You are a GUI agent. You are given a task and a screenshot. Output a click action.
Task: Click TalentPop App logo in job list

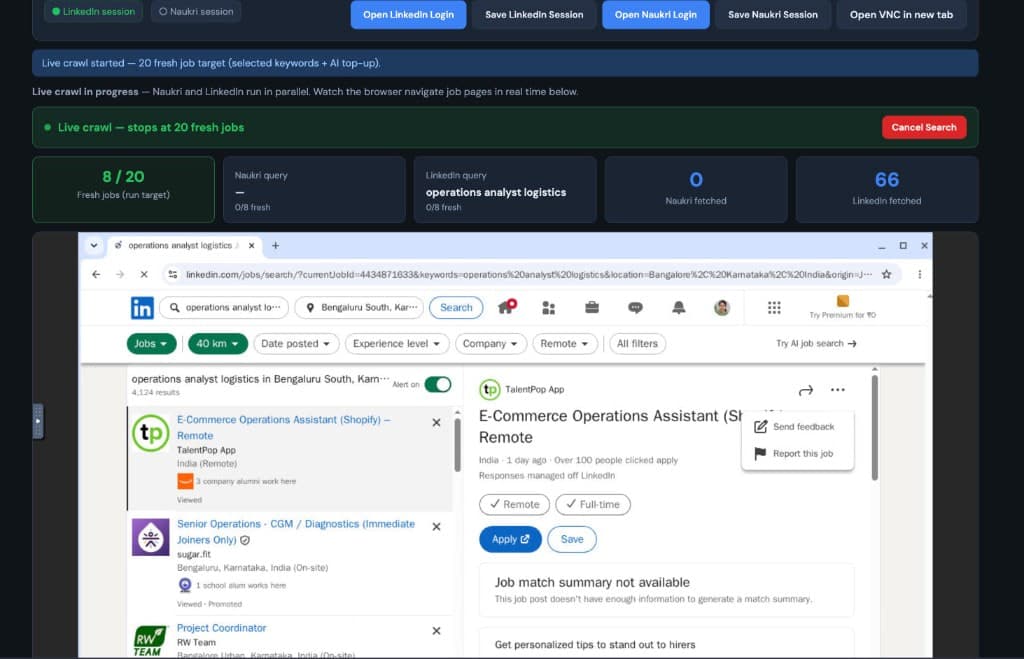tap(151, 433)
